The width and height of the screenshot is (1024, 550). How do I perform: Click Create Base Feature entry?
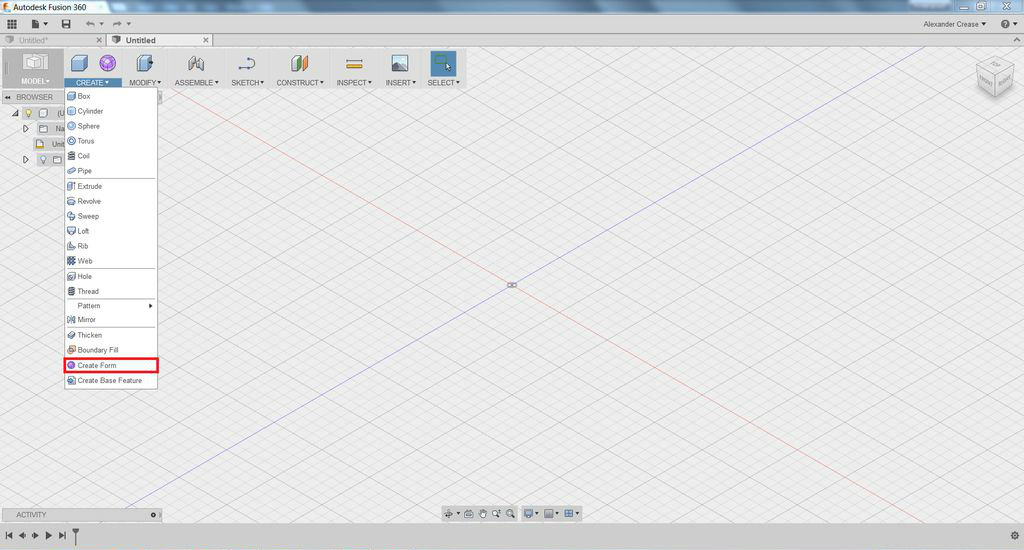pos(111,380)
